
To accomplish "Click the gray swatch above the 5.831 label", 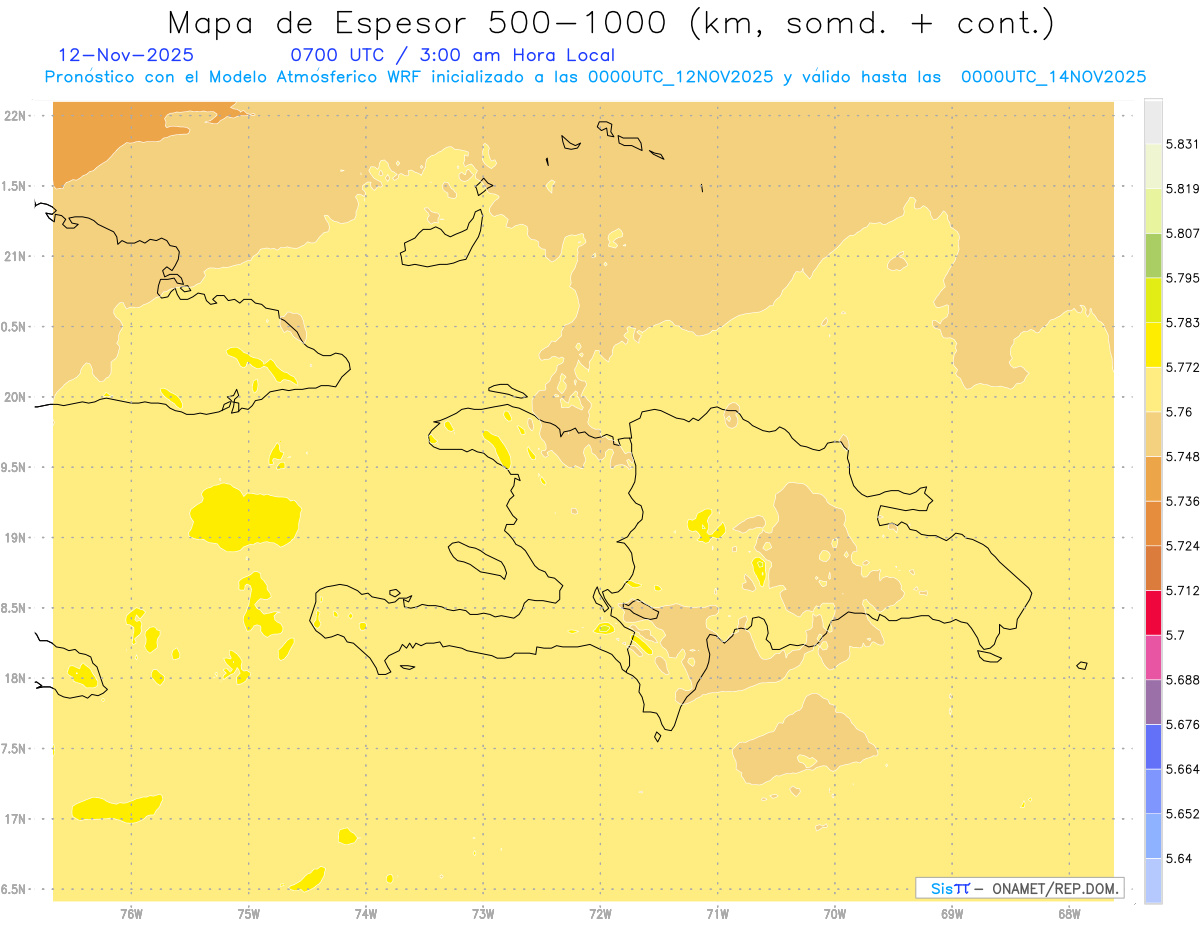I will pos(1153,121).
